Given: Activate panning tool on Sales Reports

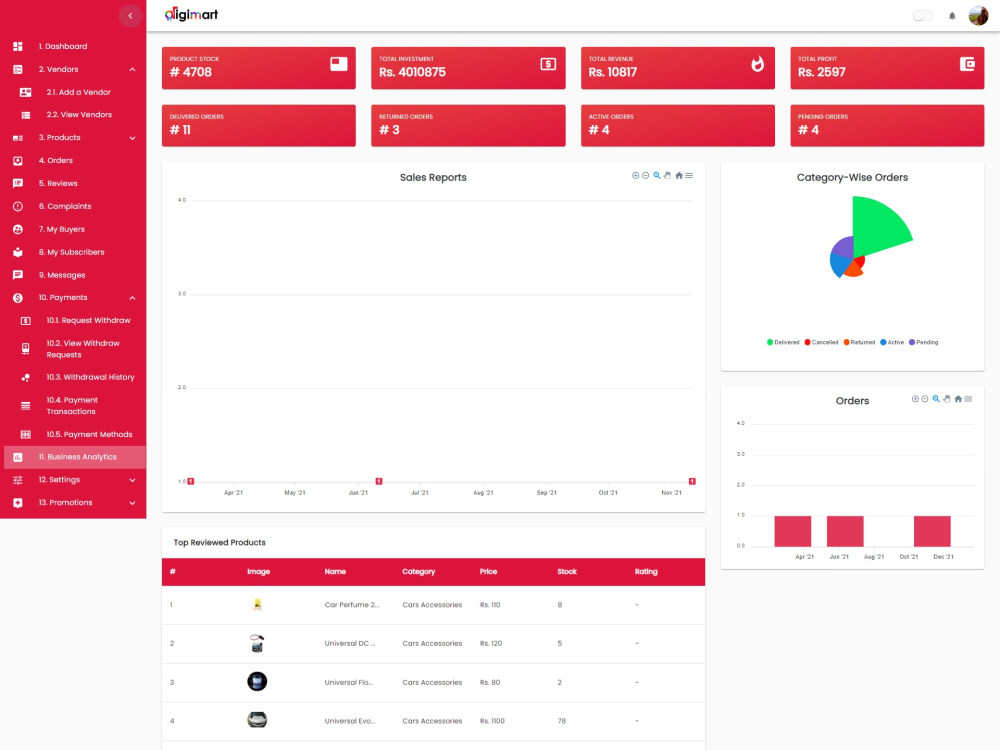Looking at the screenshot, I should tap(667, 175).
